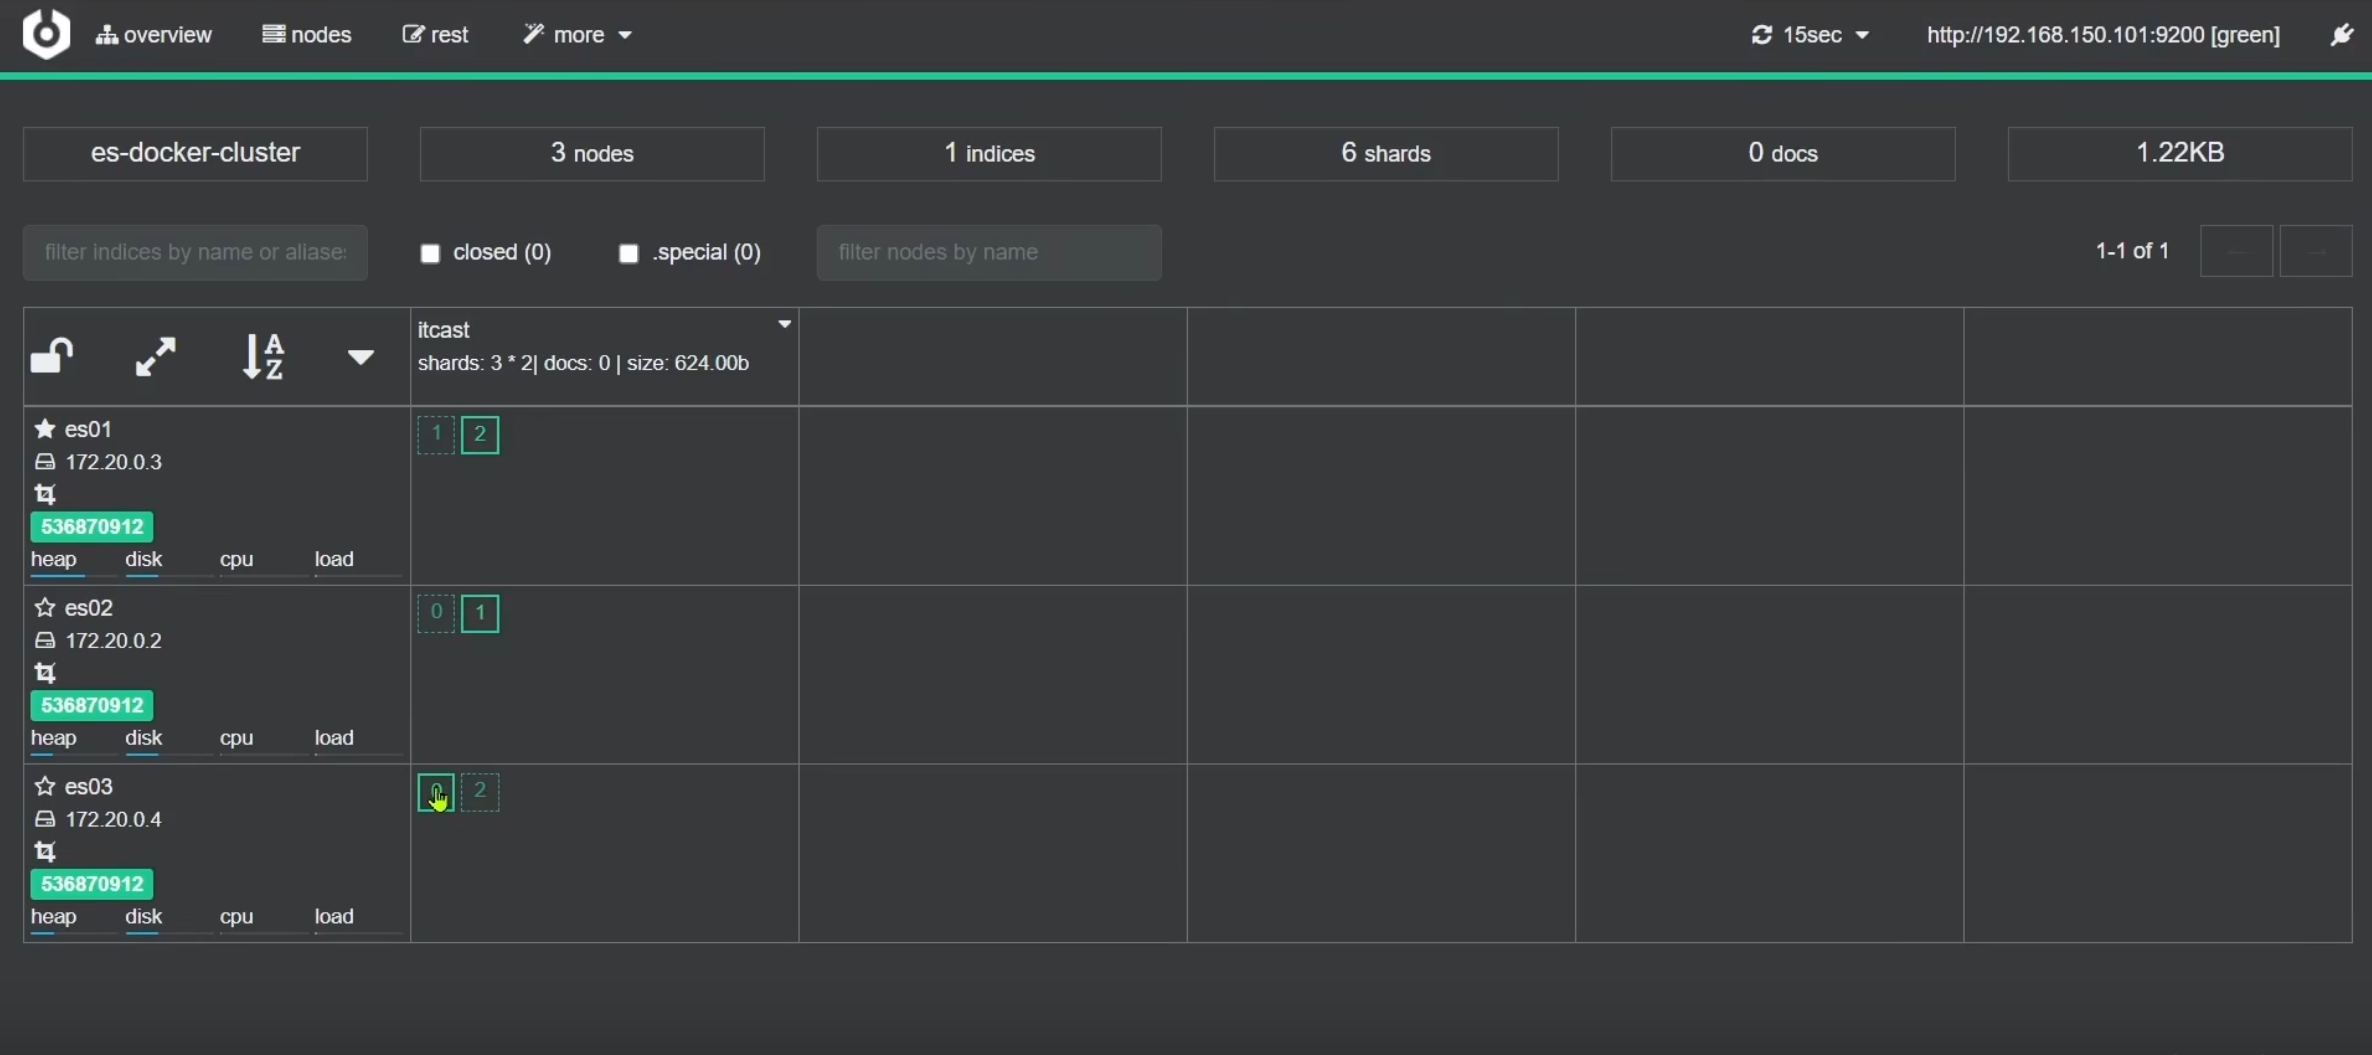Click the plug connection icon in top bar
This screenshot has height=1055, width=2372.
pyautogui.click(x=2341, y=35)
